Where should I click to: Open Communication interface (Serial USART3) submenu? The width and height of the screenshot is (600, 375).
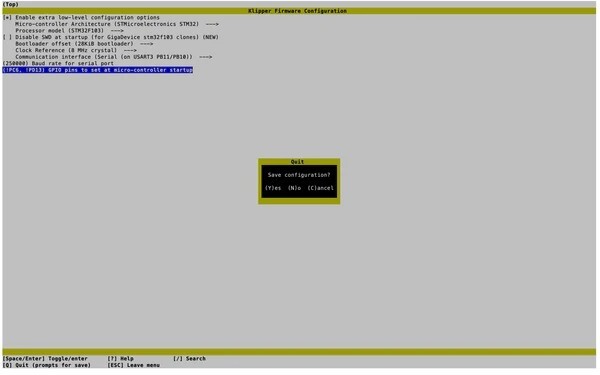(114, 57)
